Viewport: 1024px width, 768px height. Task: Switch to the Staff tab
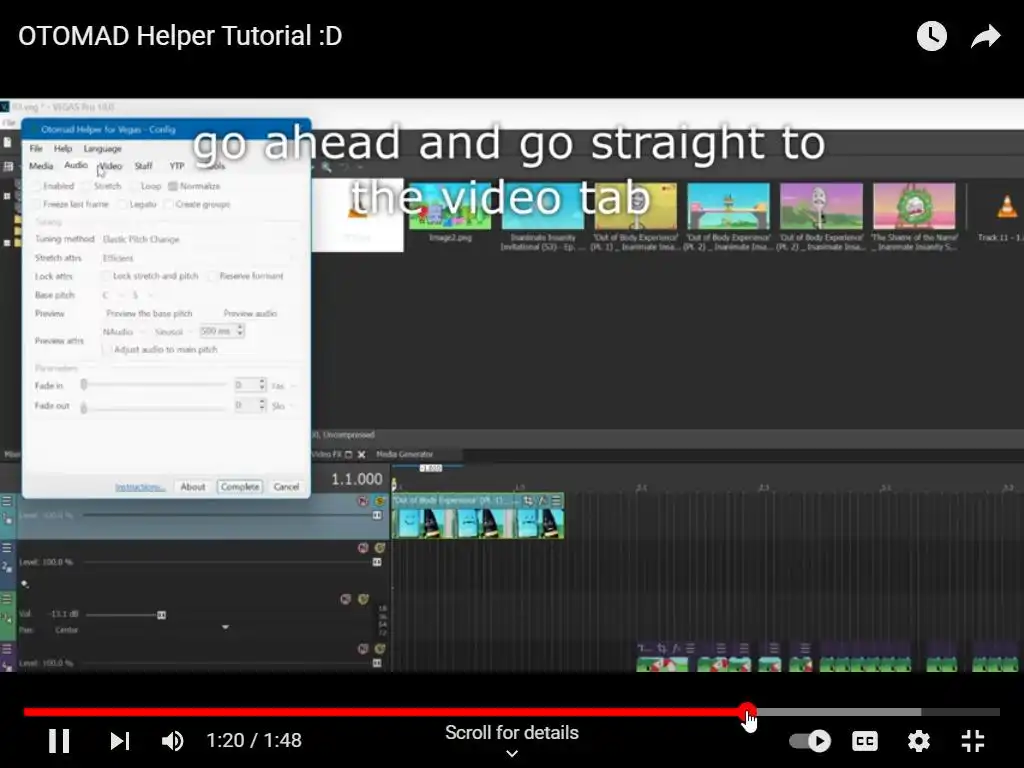pyautogui.click(x=143, y=166)
